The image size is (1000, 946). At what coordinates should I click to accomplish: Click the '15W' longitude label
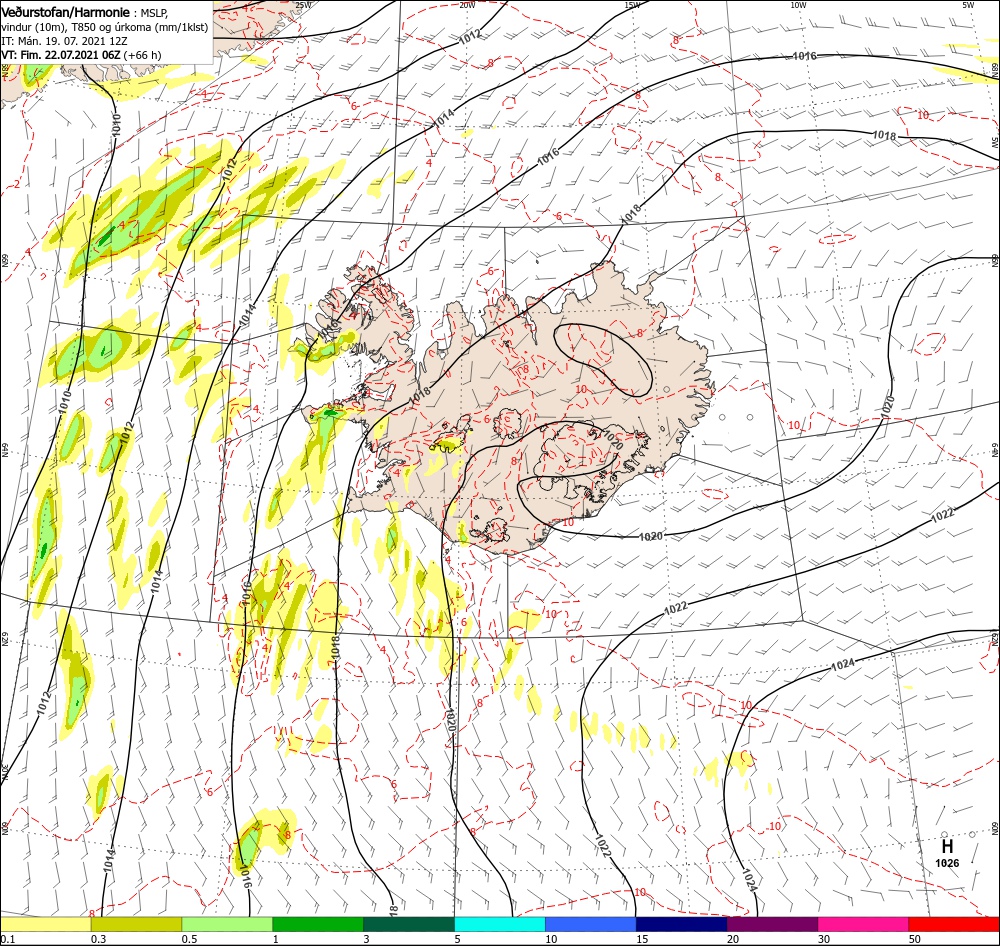[632, 5]
